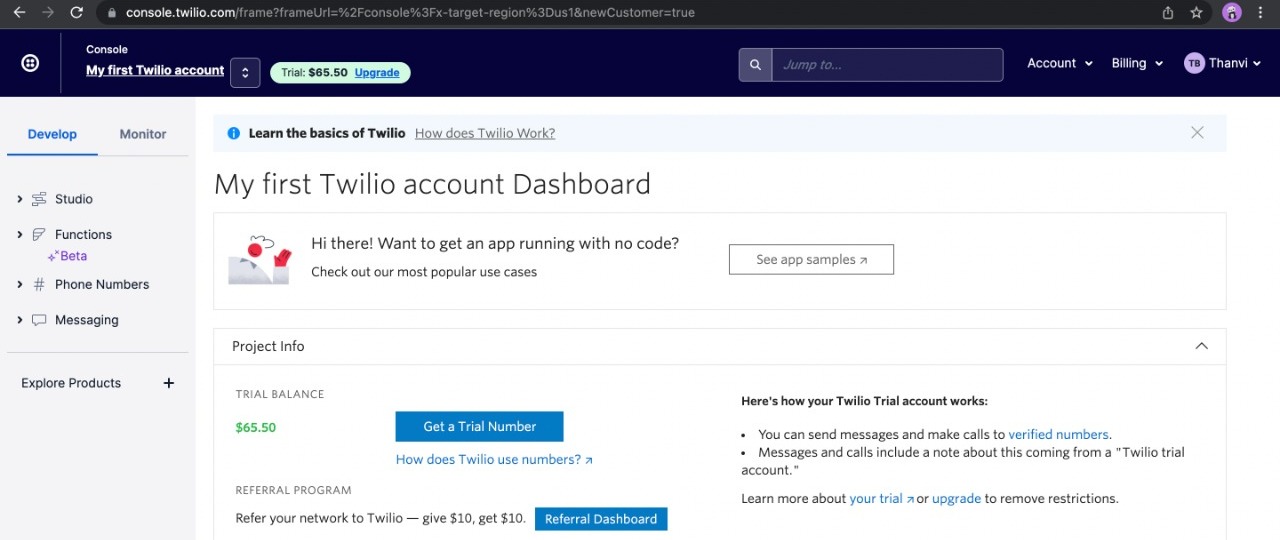Click the Studio icon in sidebar
The image size is (1280, 540).
click(39, 199)
